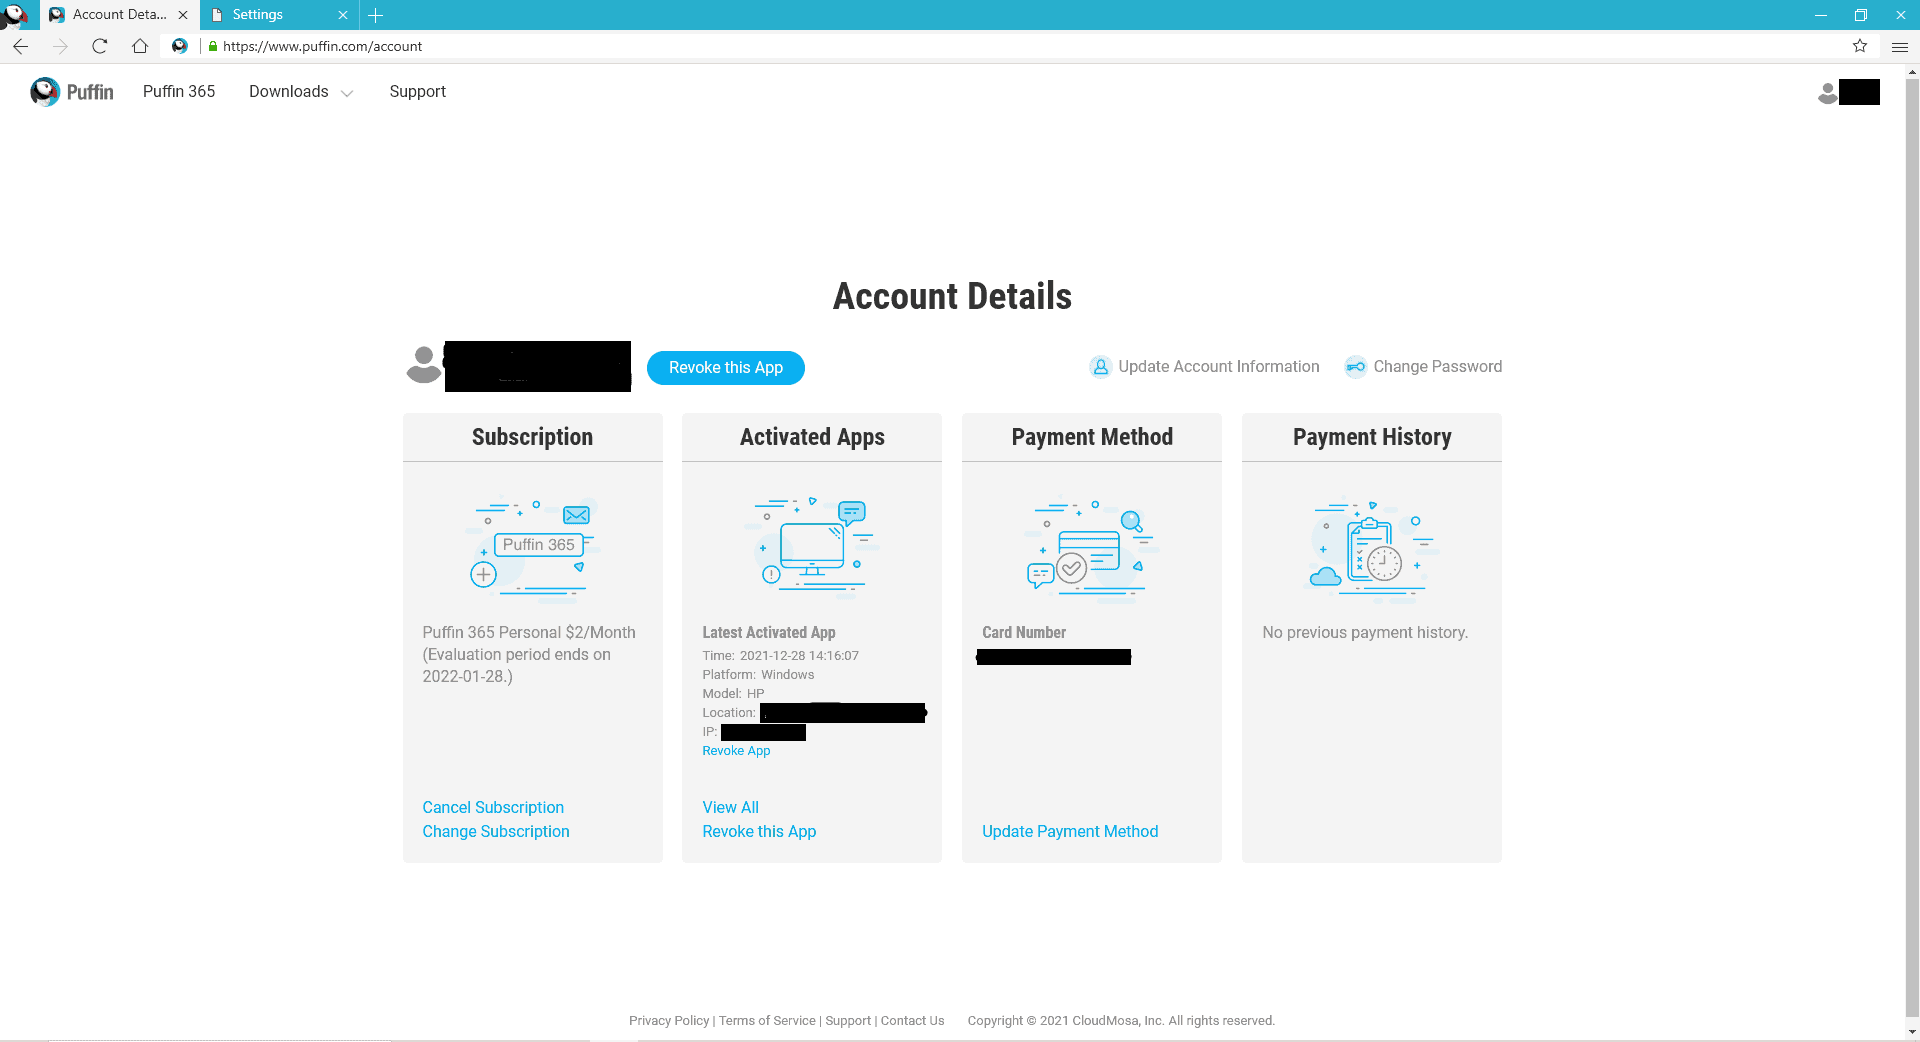Open Privacy Policy in footer
1920x1042 pixels.
(x=669, y=1021)
